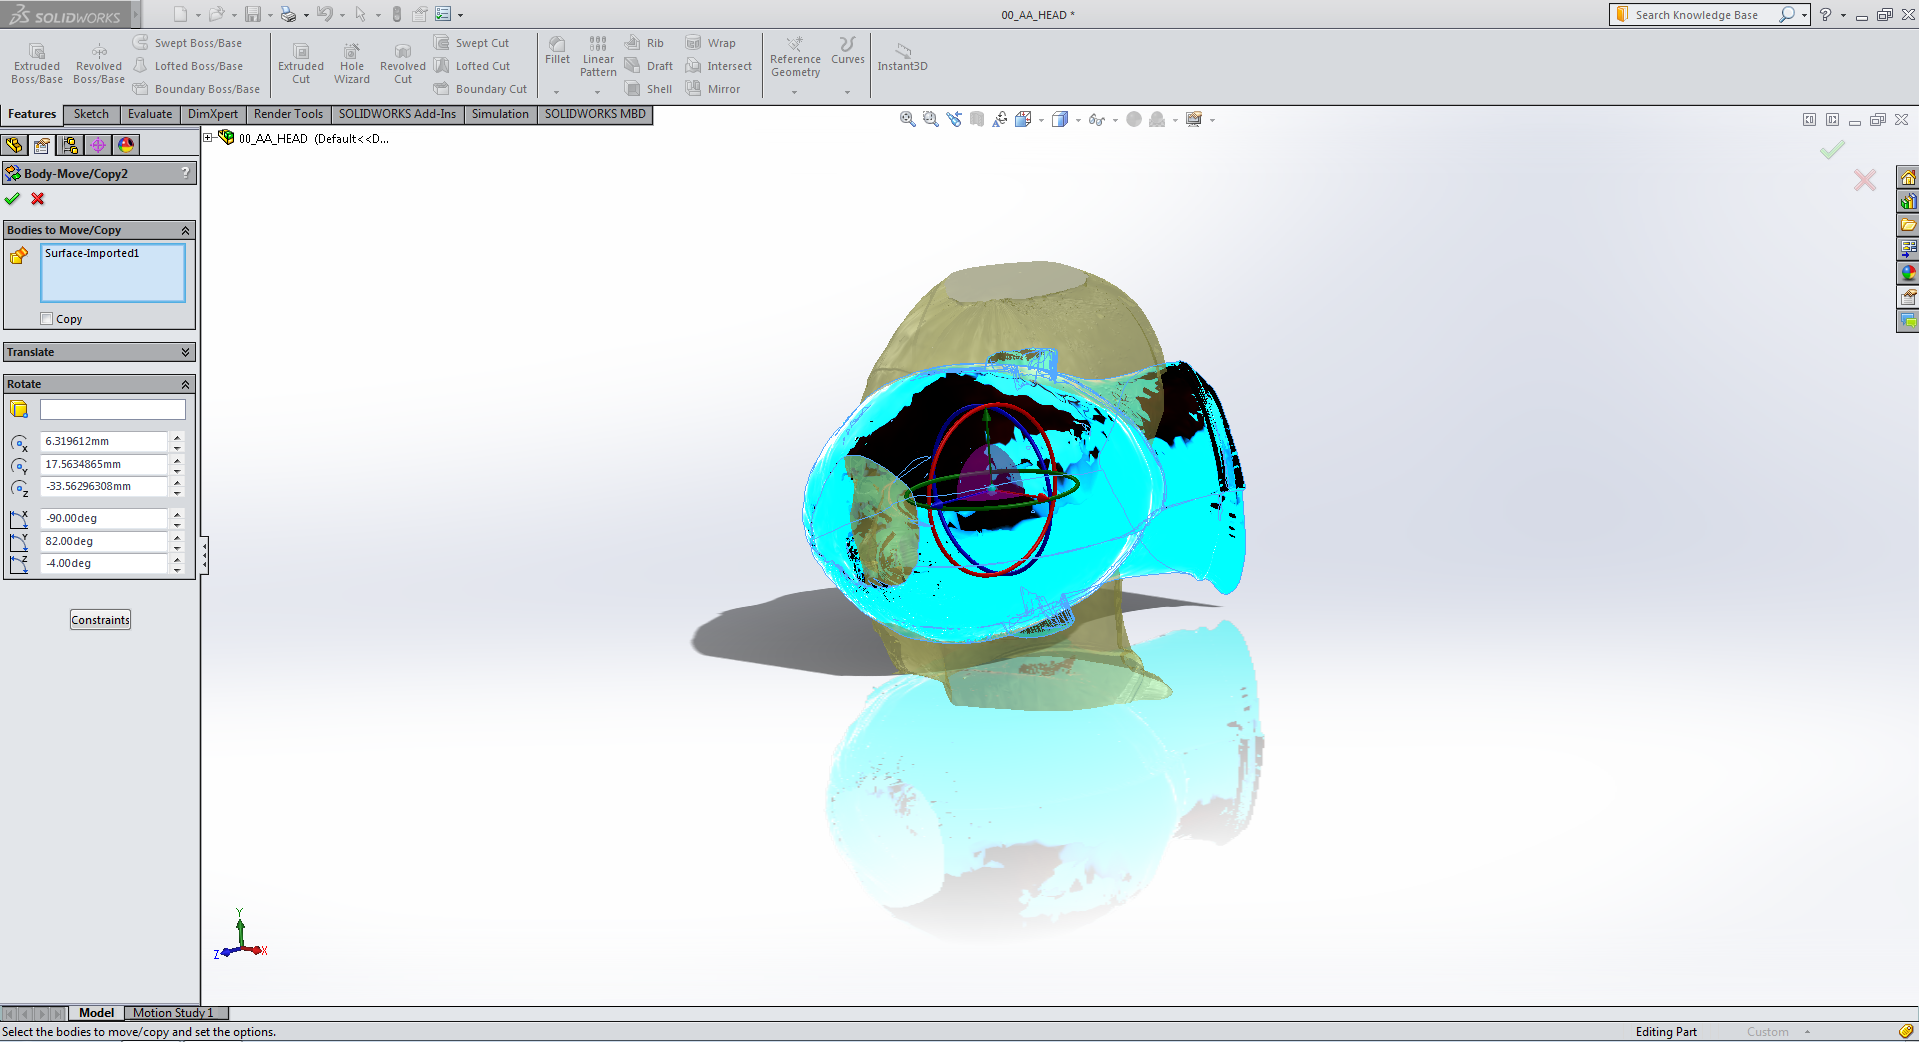
Task: Open the SOLIDWORKS Add-Ins tab
Action: [x=397, y=114]
